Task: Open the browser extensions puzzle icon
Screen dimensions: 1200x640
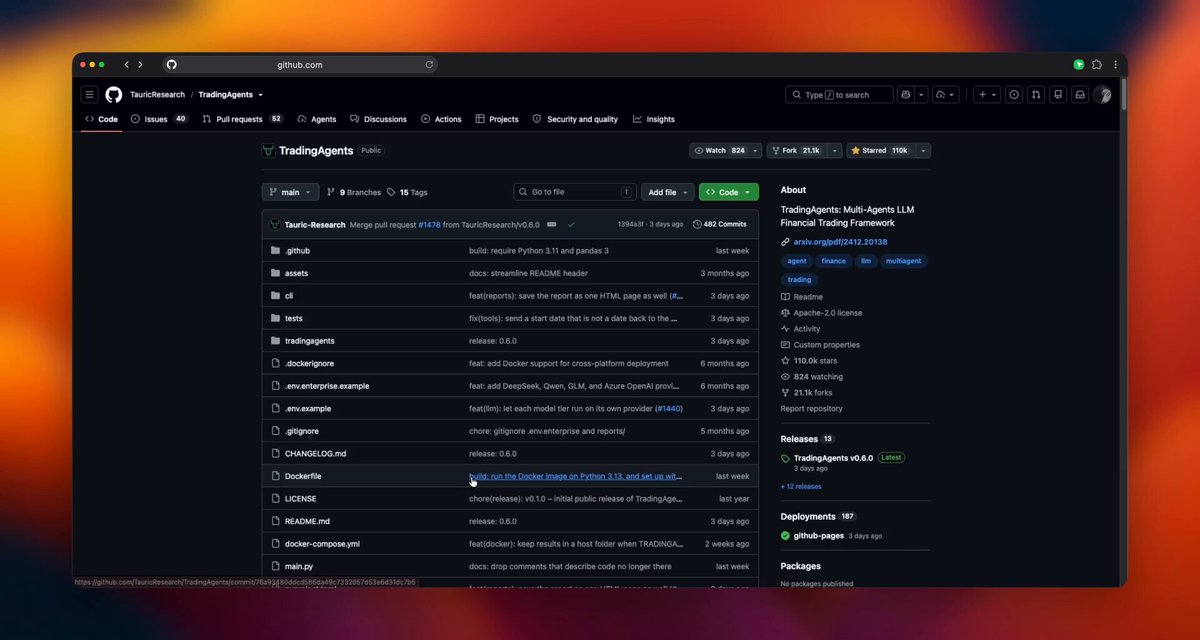Action: pos(1097,65)
